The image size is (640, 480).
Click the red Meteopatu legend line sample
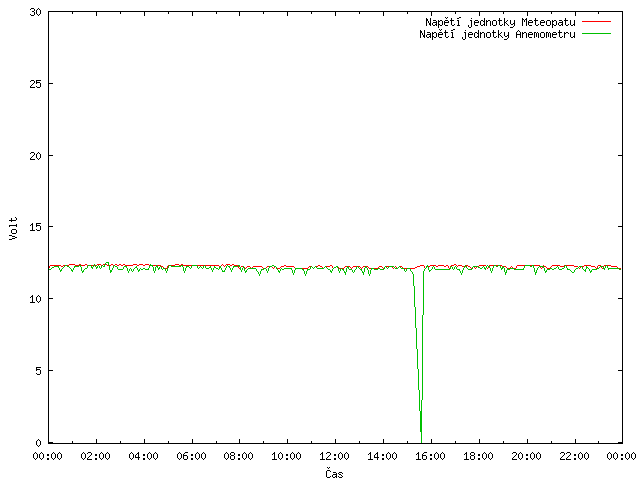[x=596, y=22]
